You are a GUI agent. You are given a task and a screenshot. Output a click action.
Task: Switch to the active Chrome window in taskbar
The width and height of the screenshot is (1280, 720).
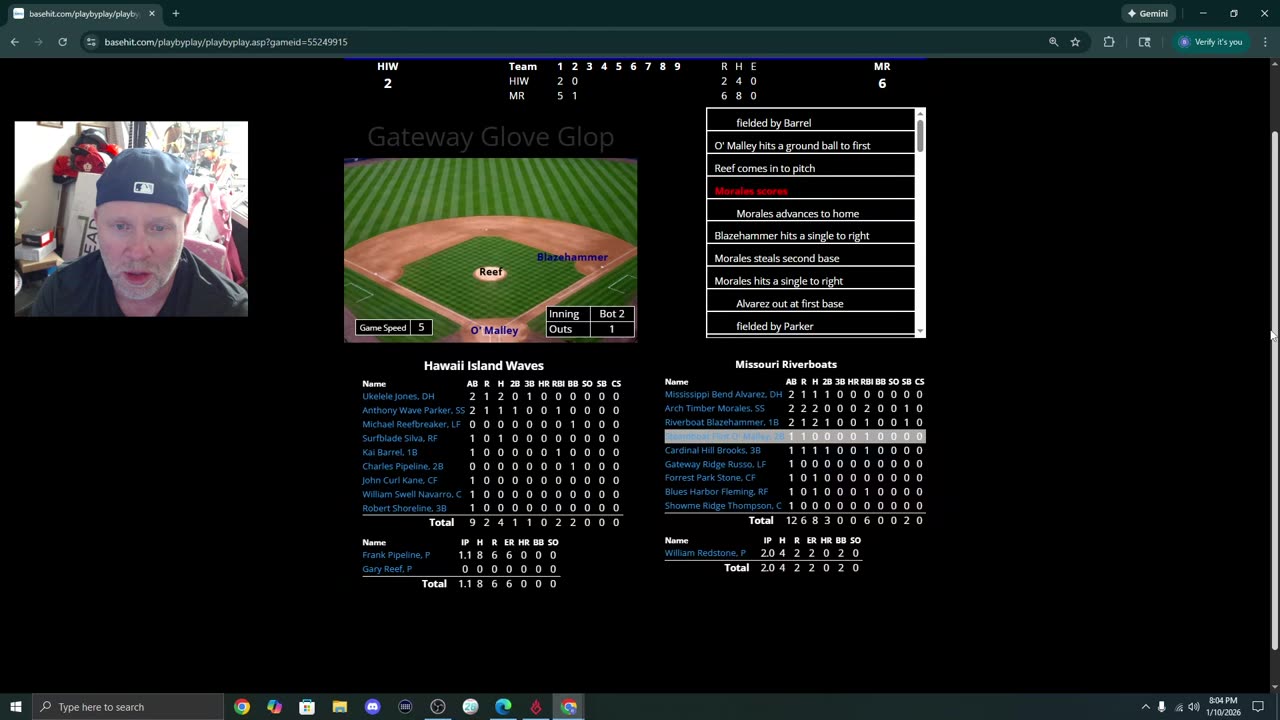[x=569, y=707]
